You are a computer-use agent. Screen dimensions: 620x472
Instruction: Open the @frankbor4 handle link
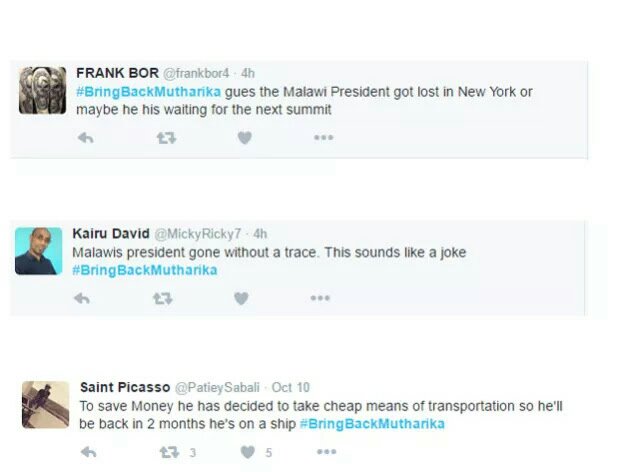coord(196,74)
